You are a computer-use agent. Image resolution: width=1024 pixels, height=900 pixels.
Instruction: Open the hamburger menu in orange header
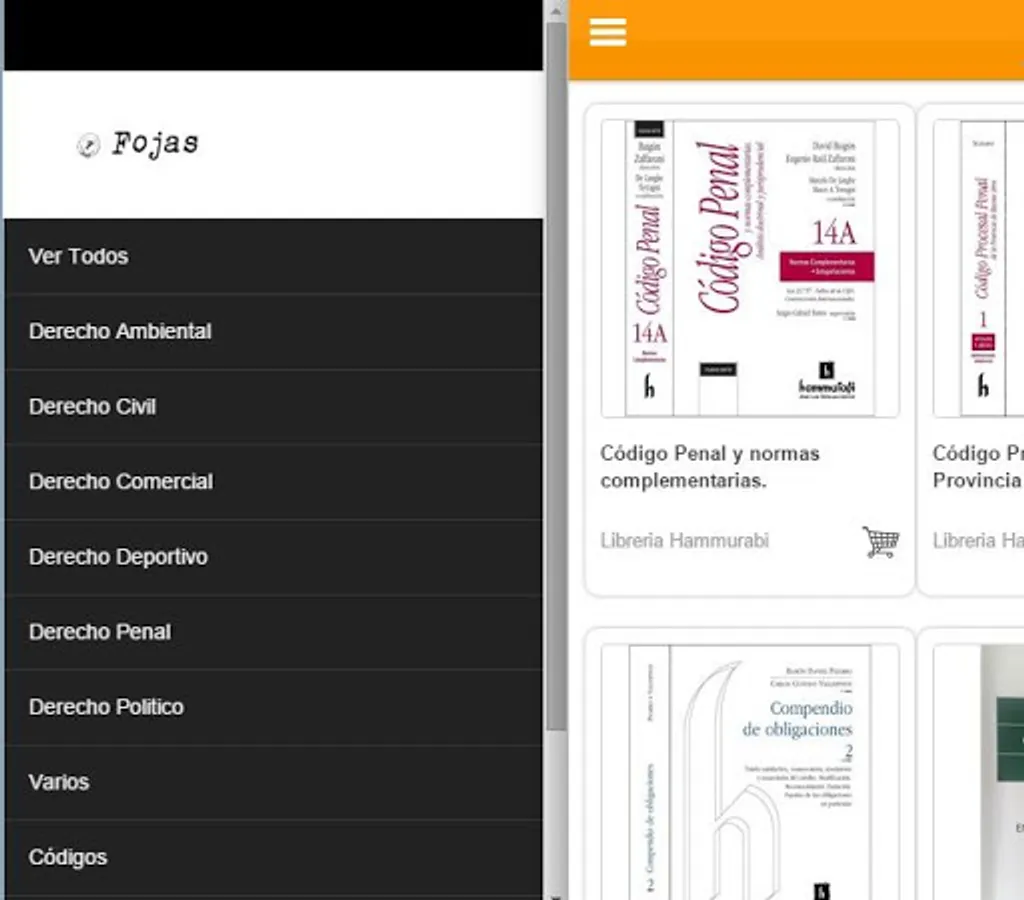[x=607, y=32]
